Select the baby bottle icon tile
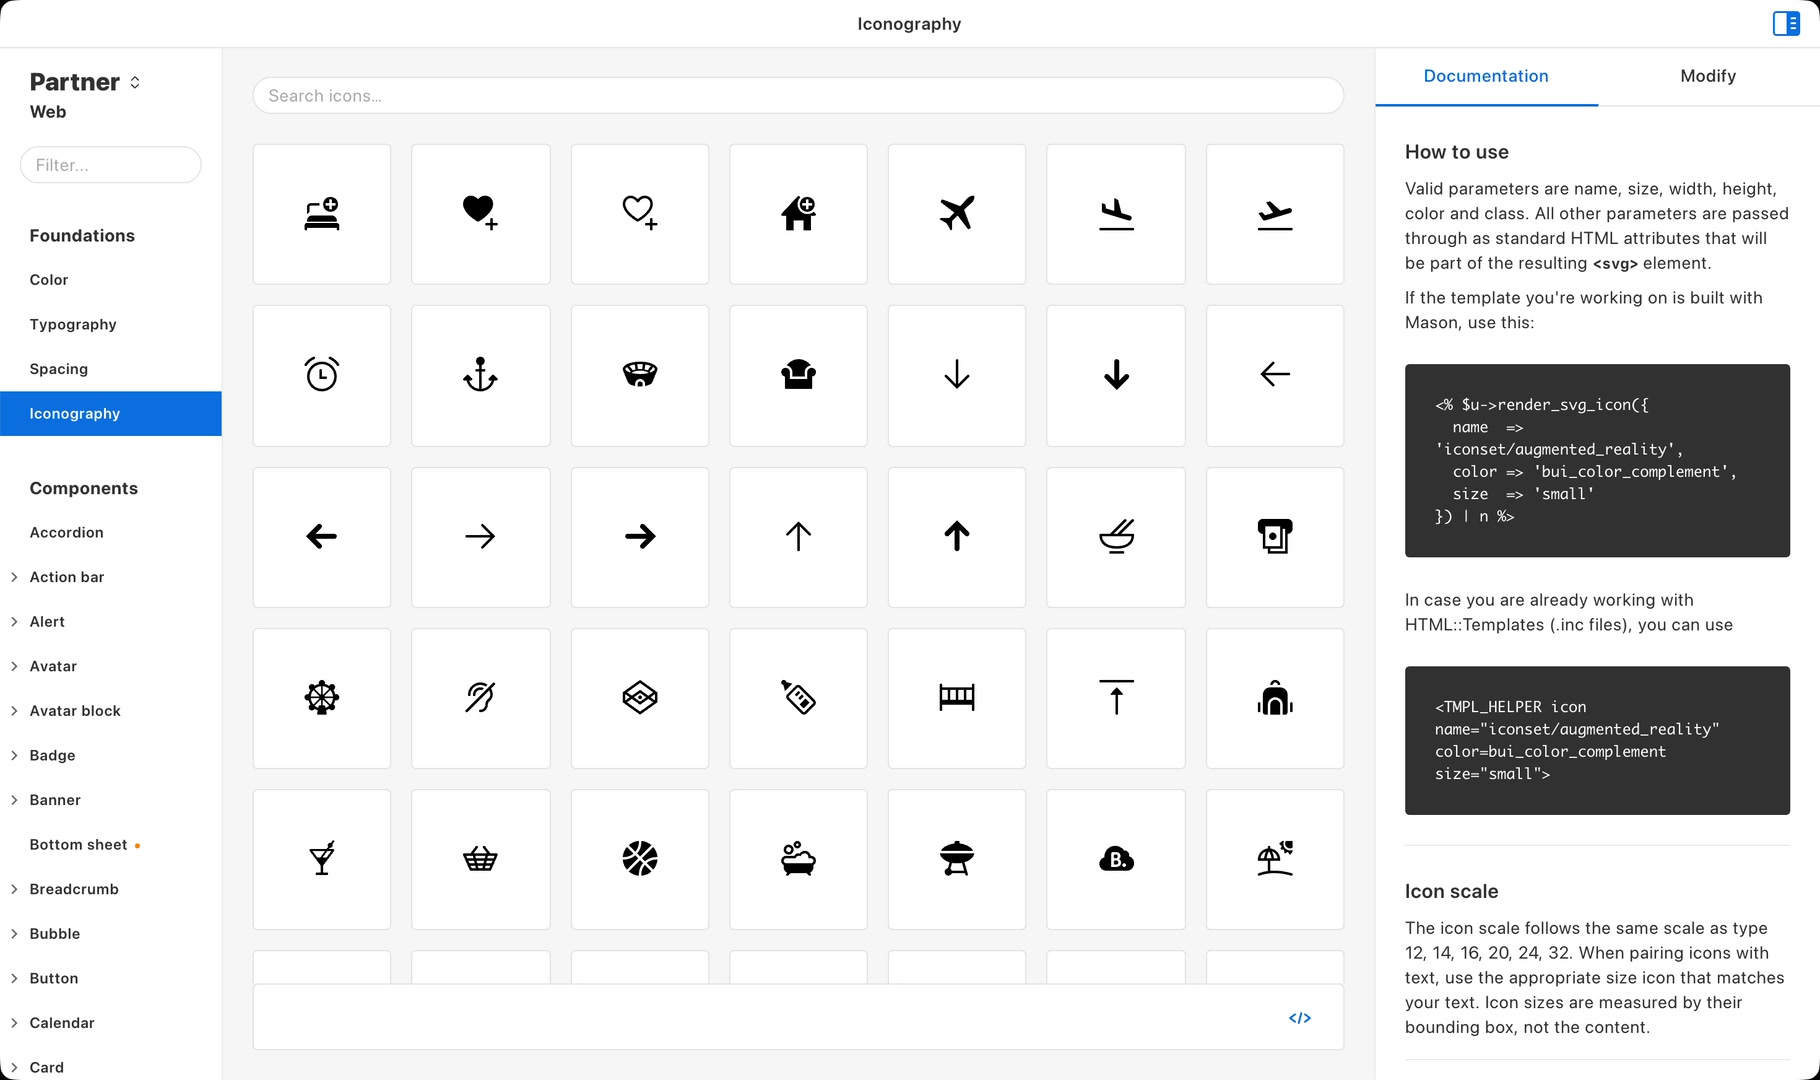 pyautogui.click(x=798, y=698)
